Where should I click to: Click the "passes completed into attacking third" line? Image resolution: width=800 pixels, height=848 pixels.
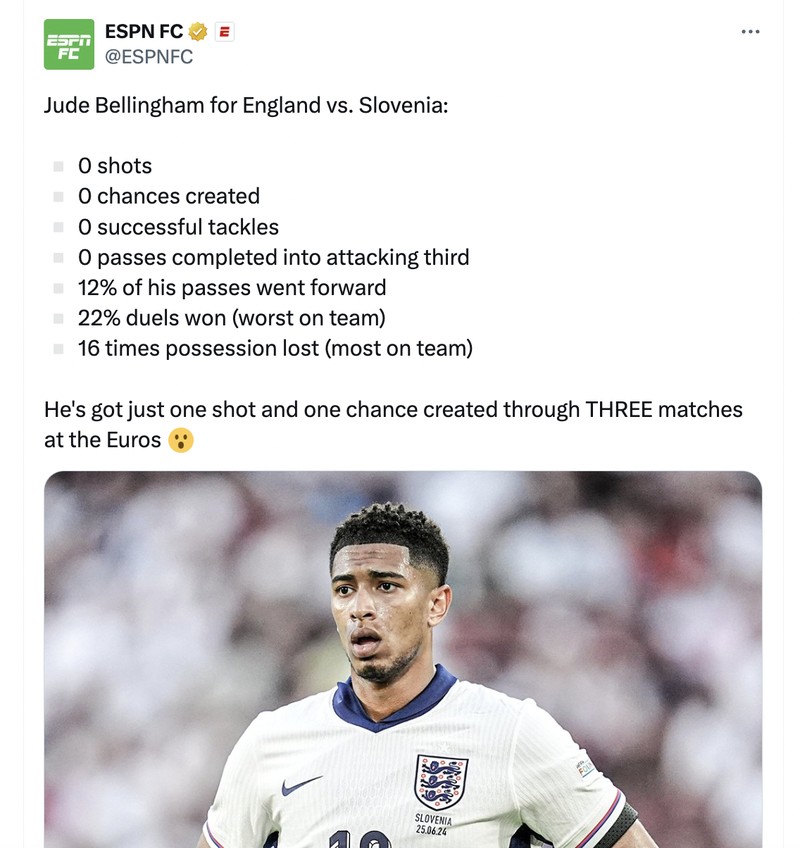click(x=273, y=257)
